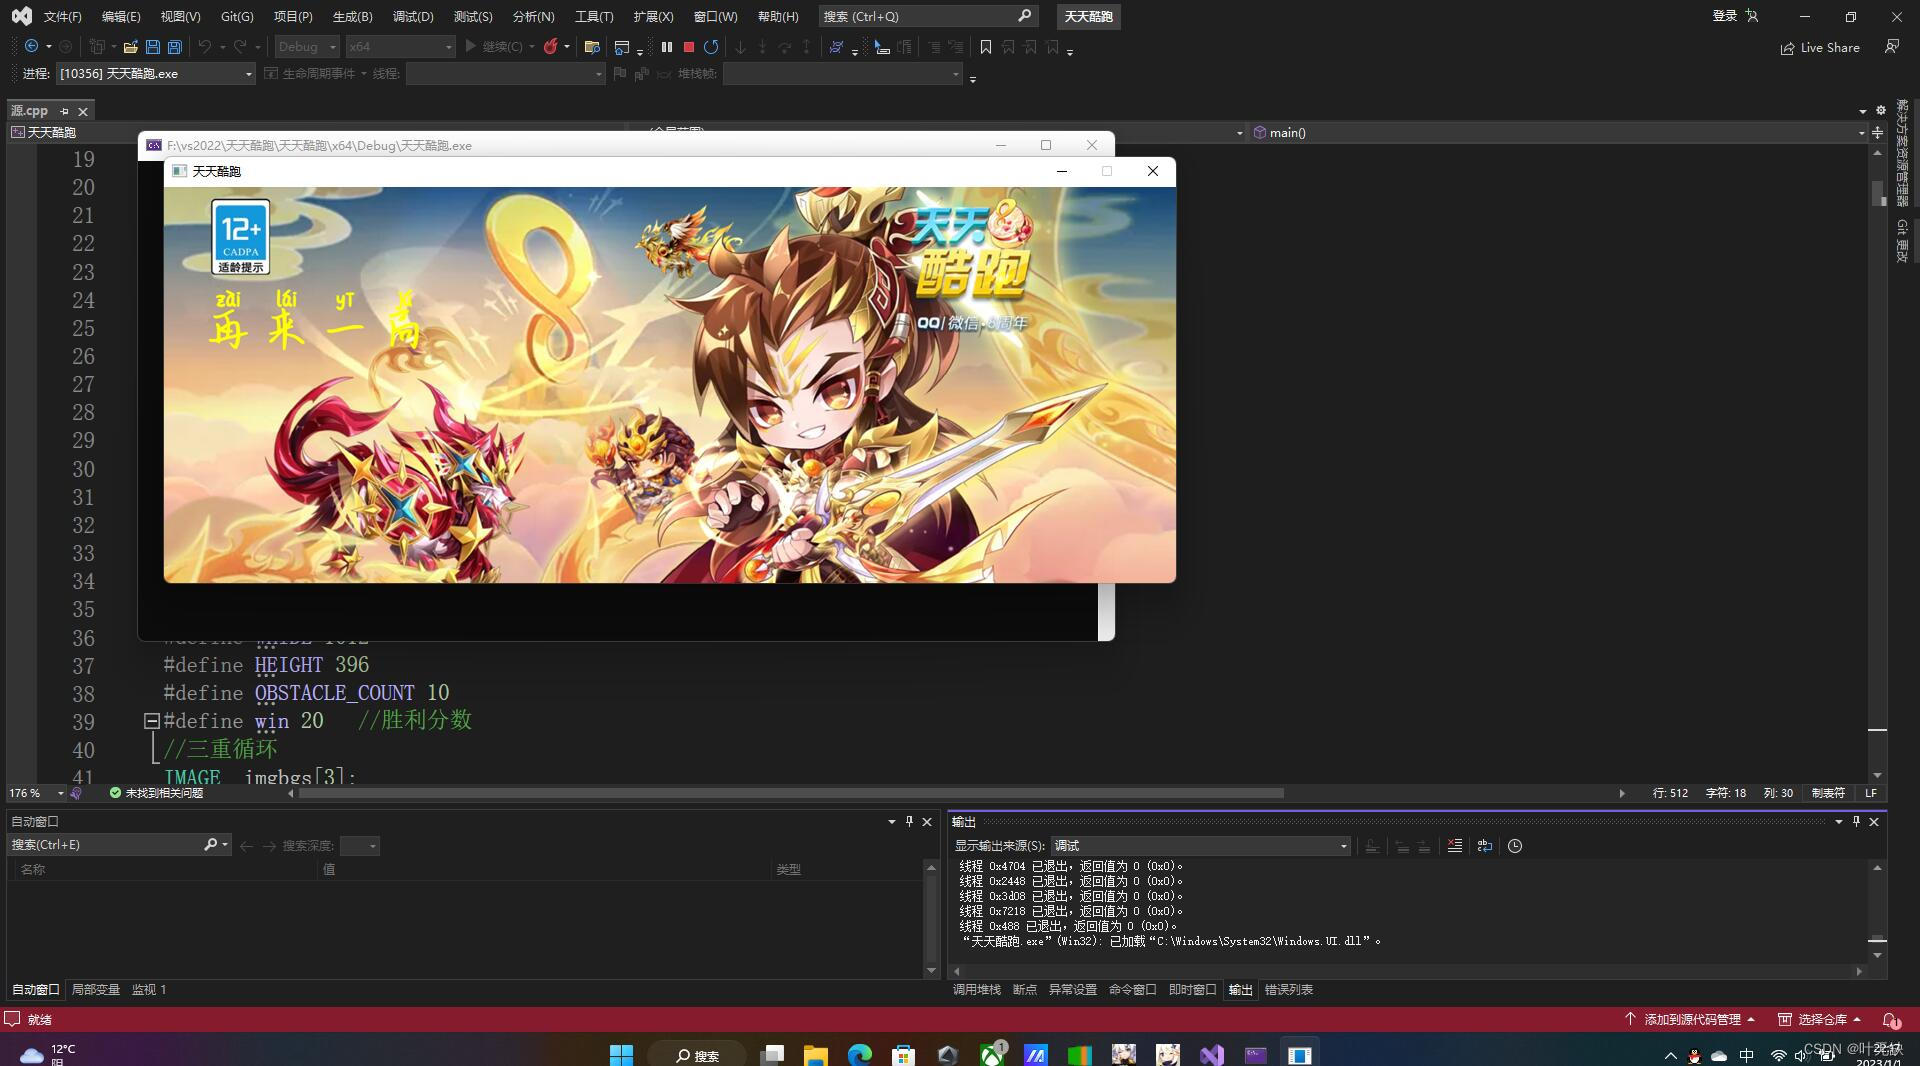Screen dimensions: 1920x1066
Task: Open Microsoft Edge from the taskbar
Action: (x=860, y=1055)
